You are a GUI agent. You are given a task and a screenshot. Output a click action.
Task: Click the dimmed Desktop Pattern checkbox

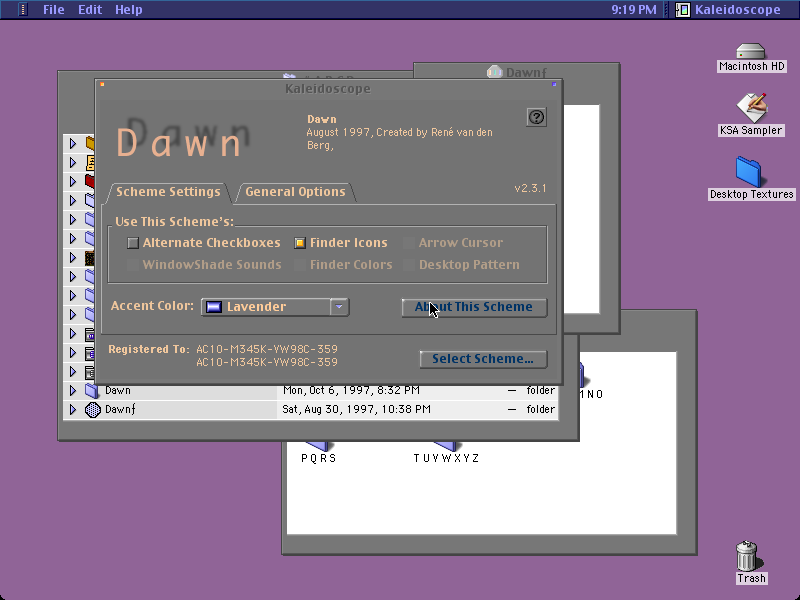[408, 265]
